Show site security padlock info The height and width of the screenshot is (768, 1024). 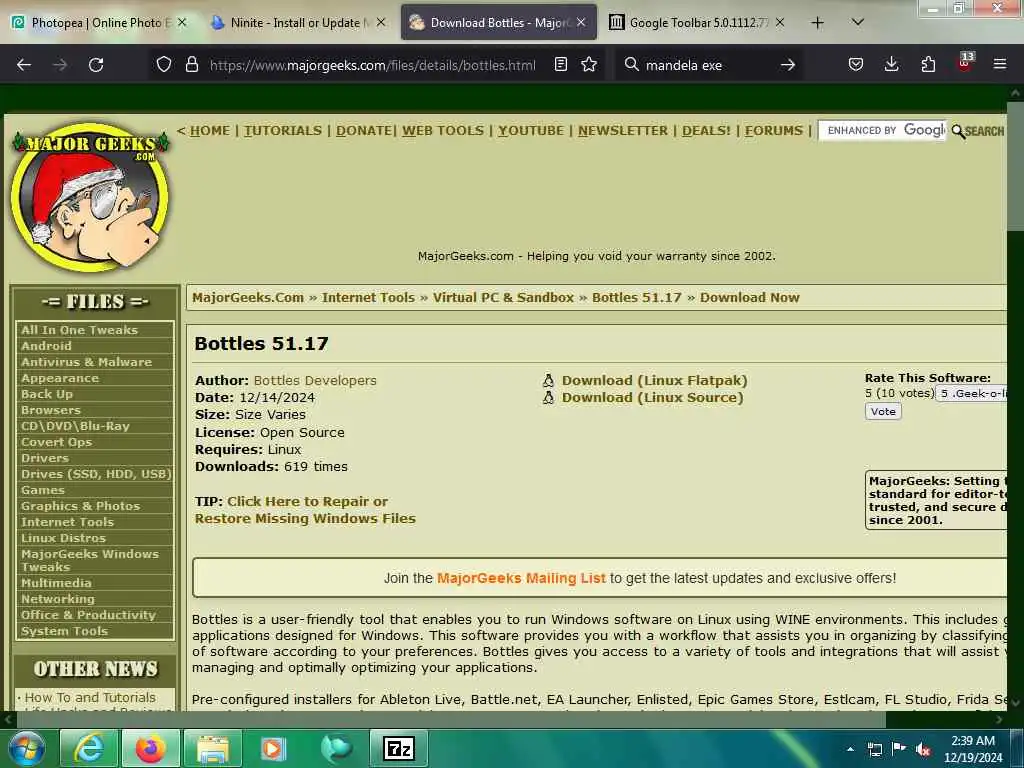pos(191,65)
